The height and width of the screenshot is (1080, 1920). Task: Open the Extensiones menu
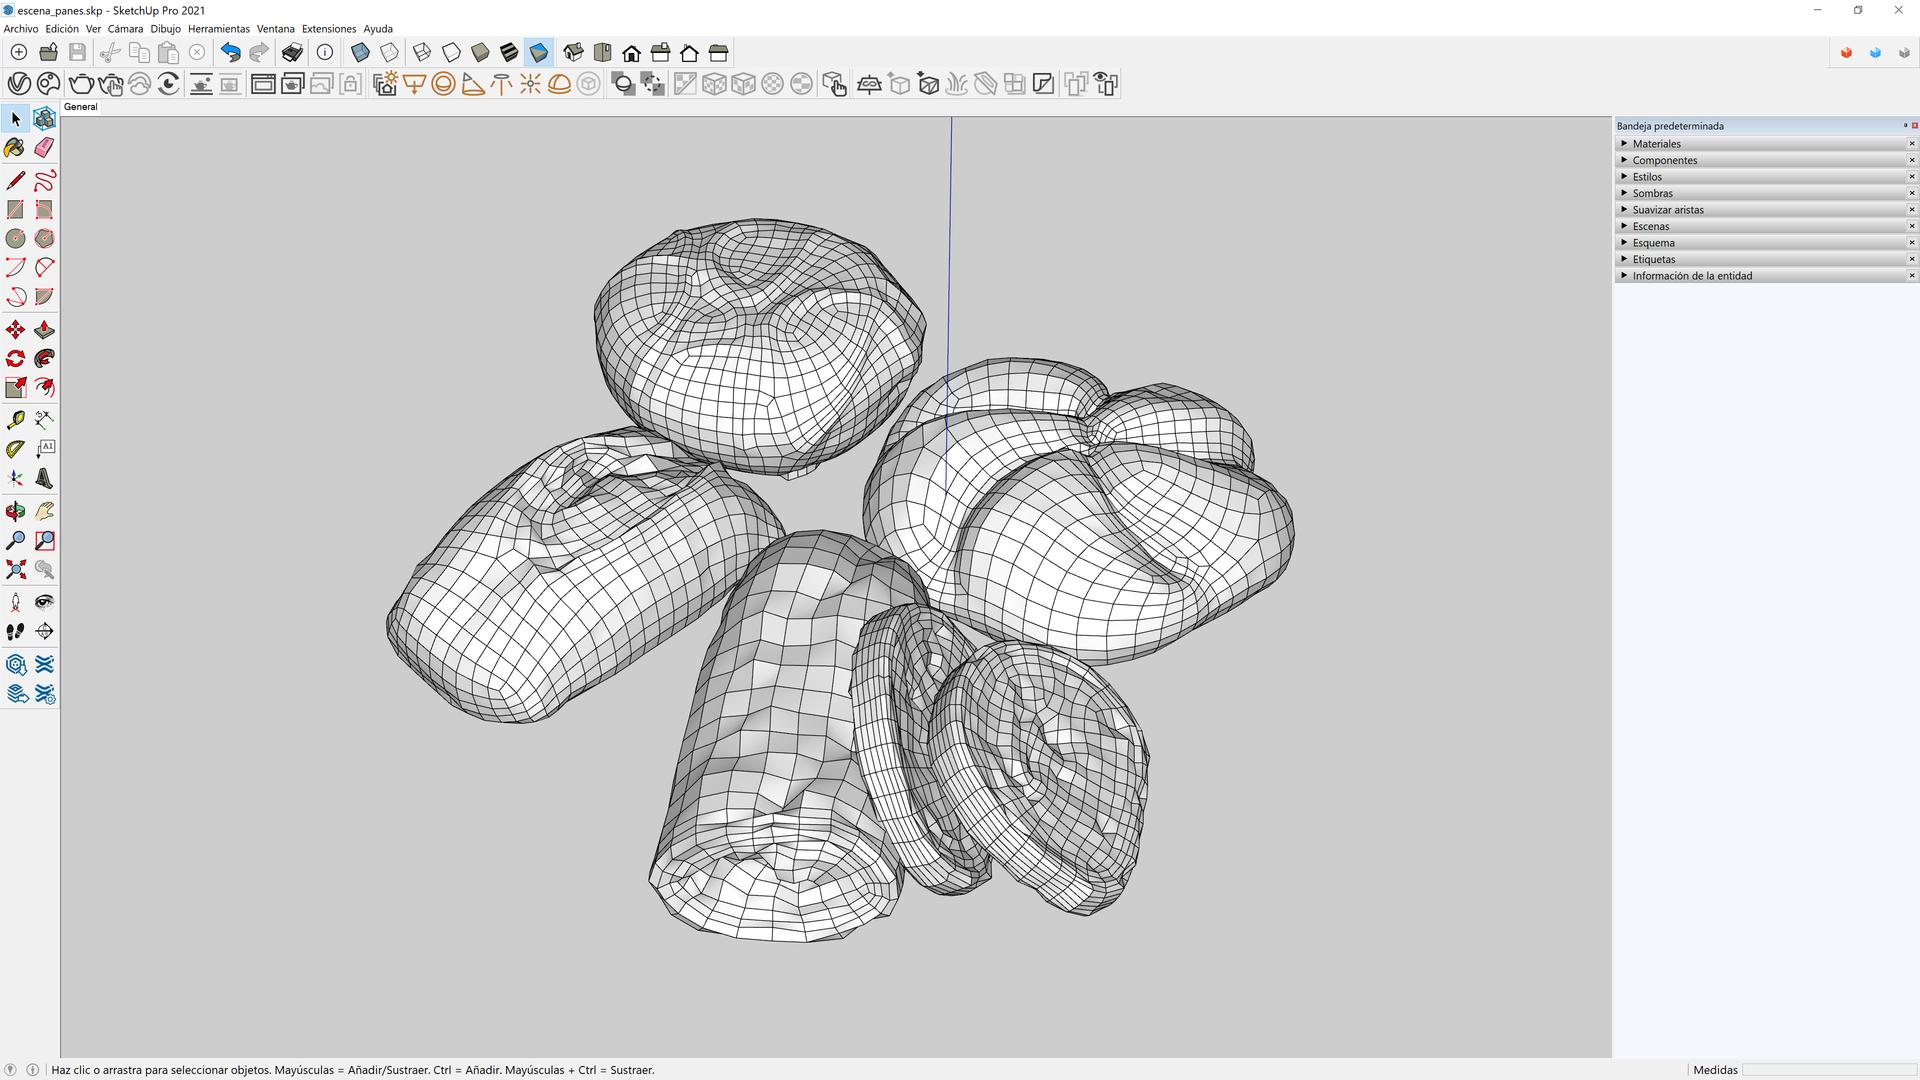coord(328,29)
